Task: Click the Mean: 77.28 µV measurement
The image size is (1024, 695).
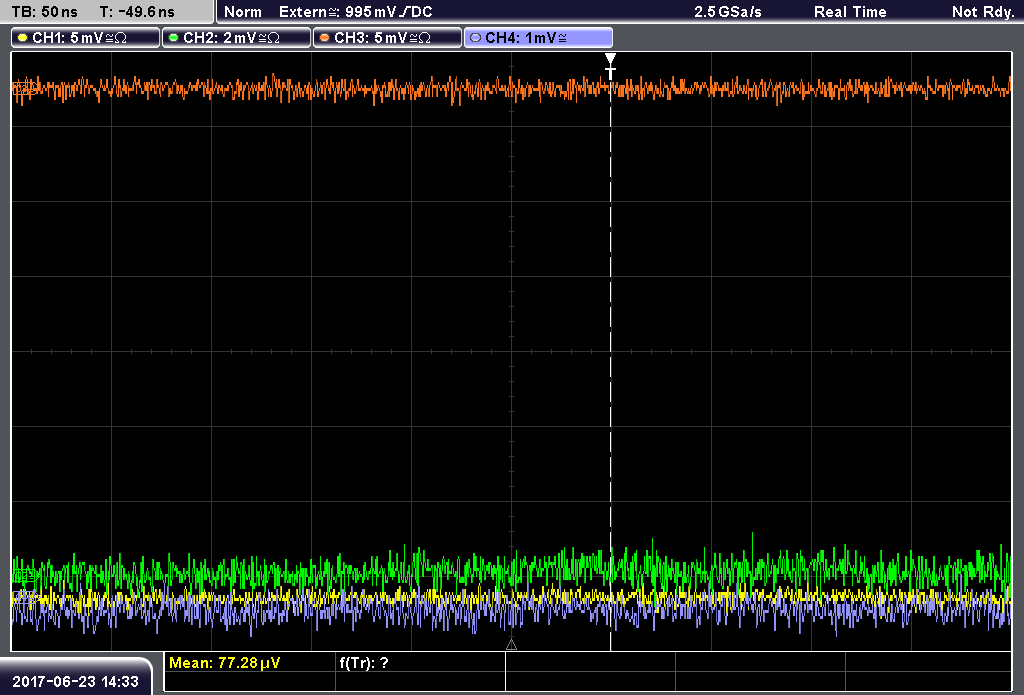Action: click(x=225, y=663)
